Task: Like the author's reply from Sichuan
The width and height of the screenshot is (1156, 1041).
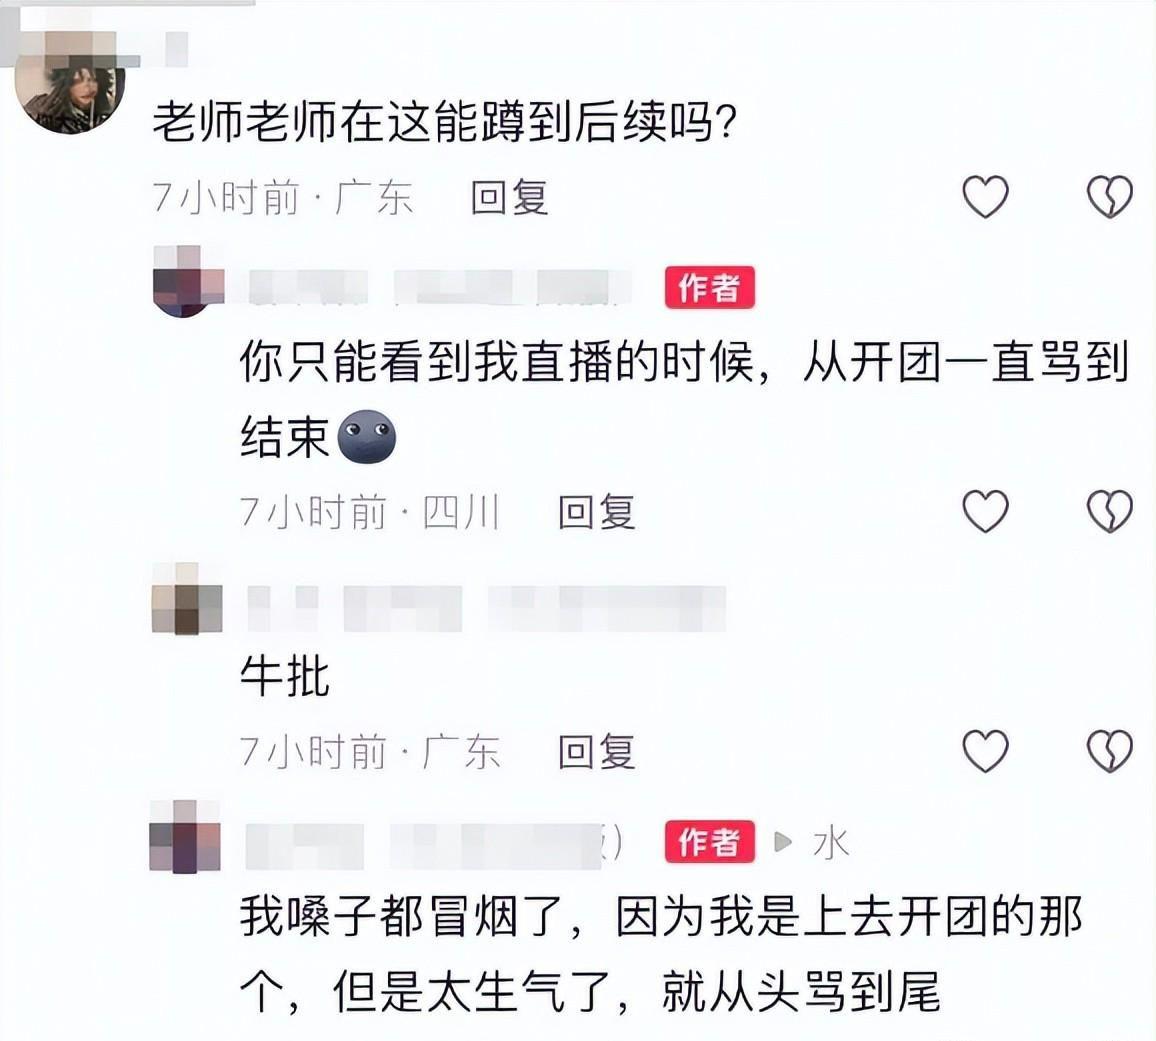Action: [x=986, y=511]
